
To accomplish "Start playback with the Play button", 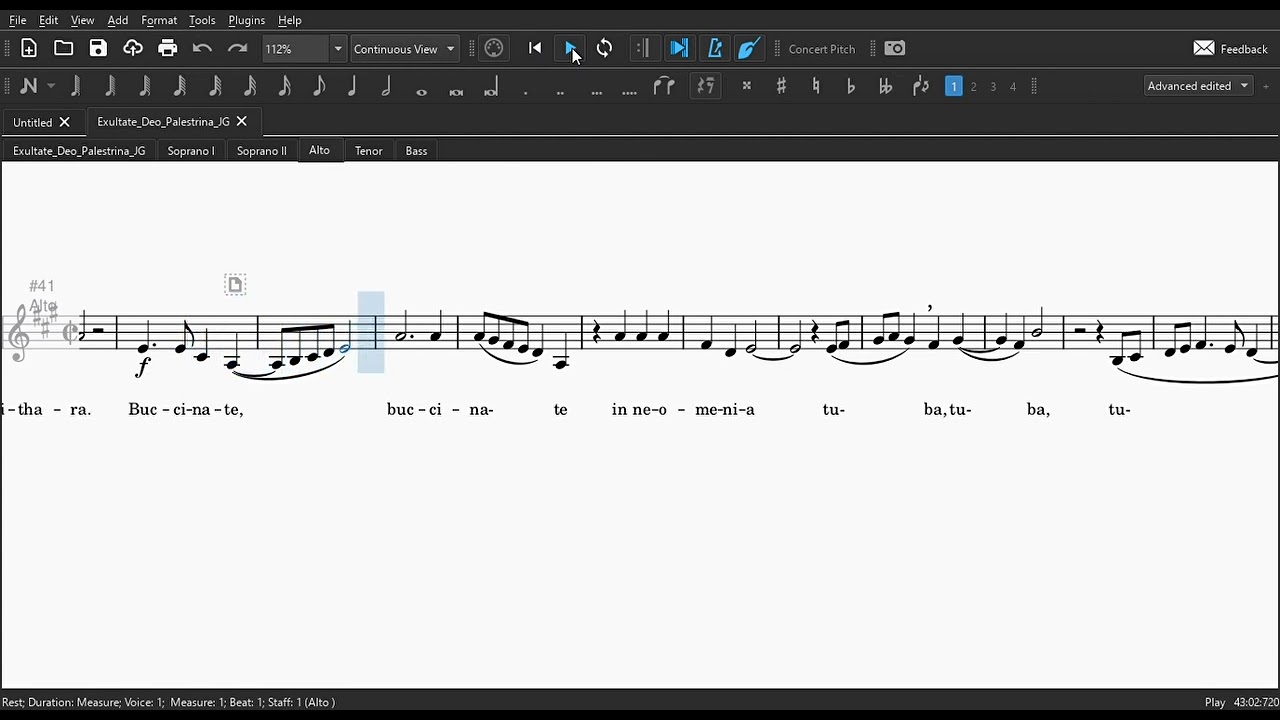I will pyautogui.click(x=570, y=48).
